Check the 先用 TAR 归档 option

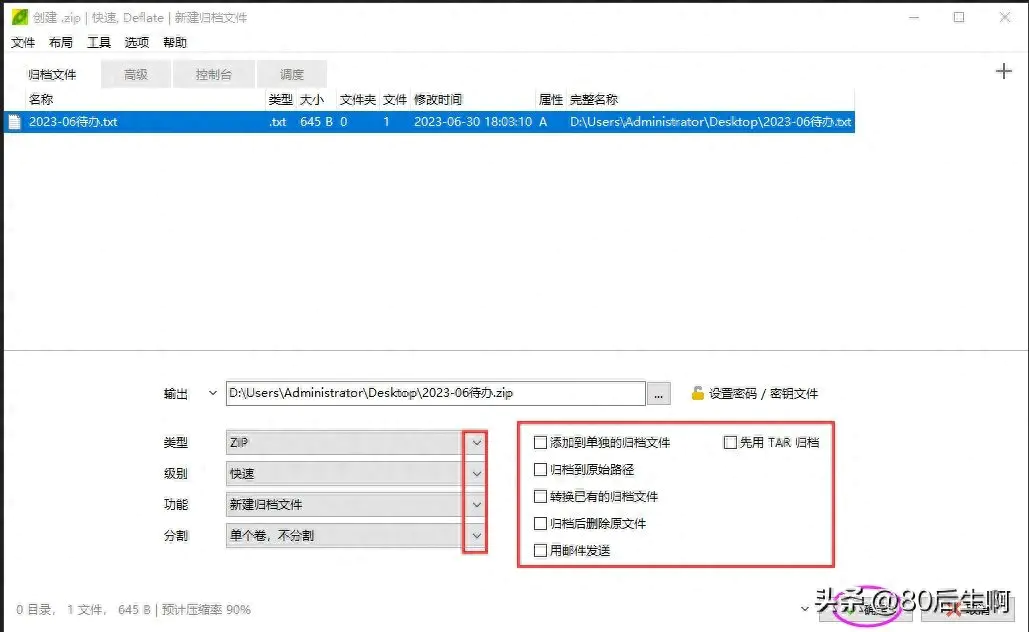730,442
